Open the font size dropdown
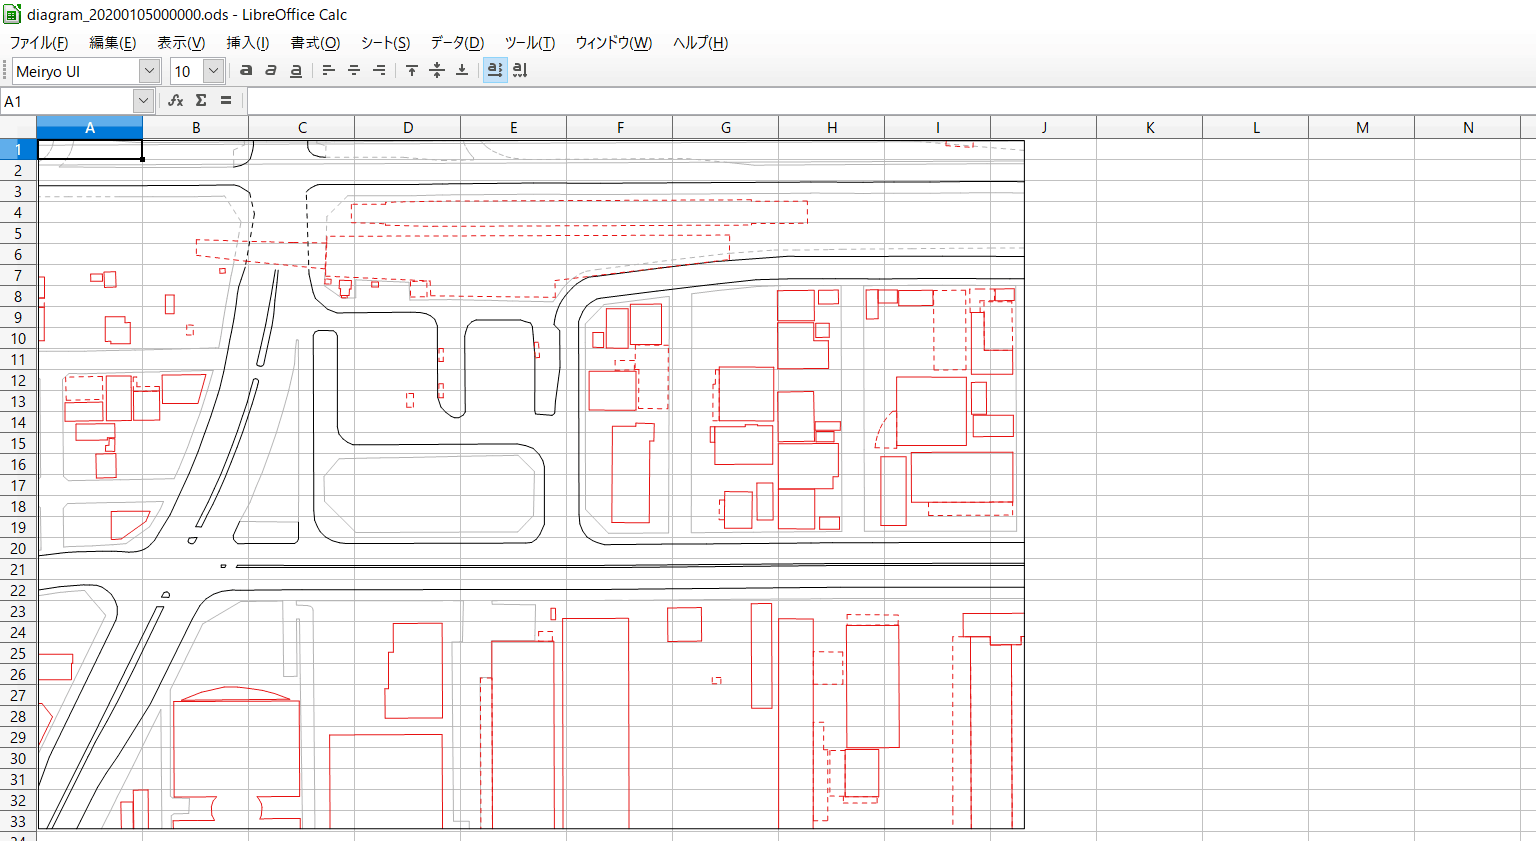 click(213, 71)
